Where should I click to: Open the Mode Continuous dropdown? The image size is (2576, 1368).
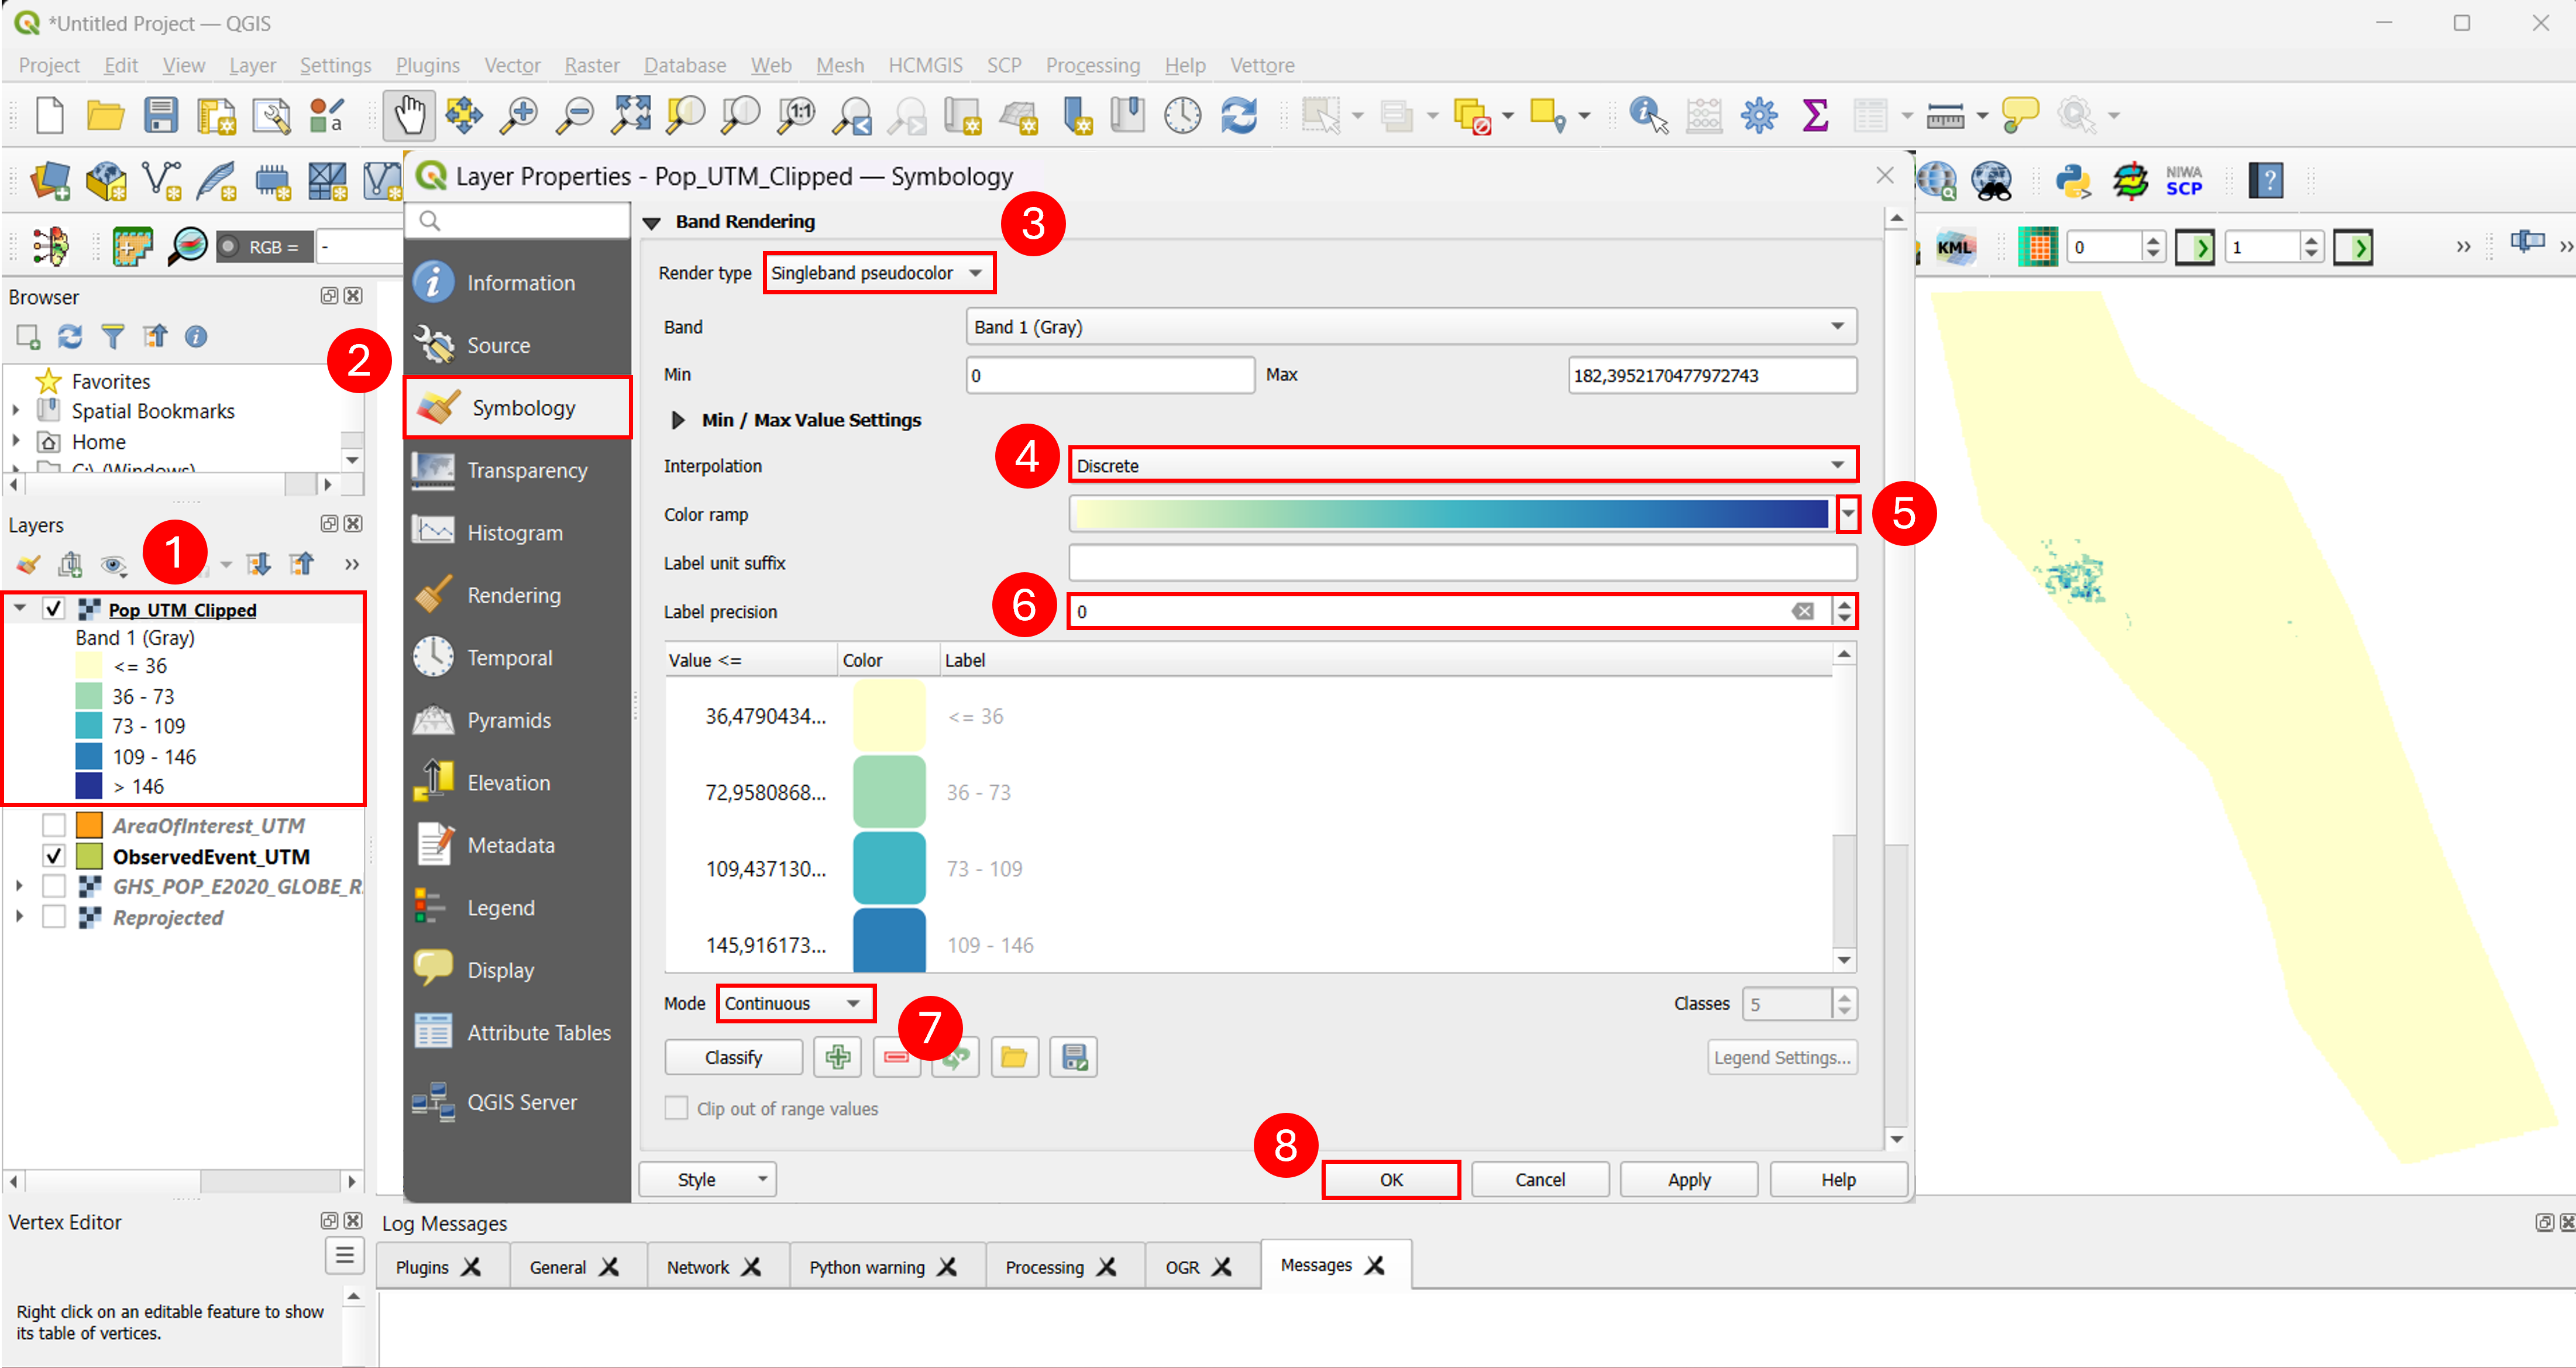(x=795, y=1003)
